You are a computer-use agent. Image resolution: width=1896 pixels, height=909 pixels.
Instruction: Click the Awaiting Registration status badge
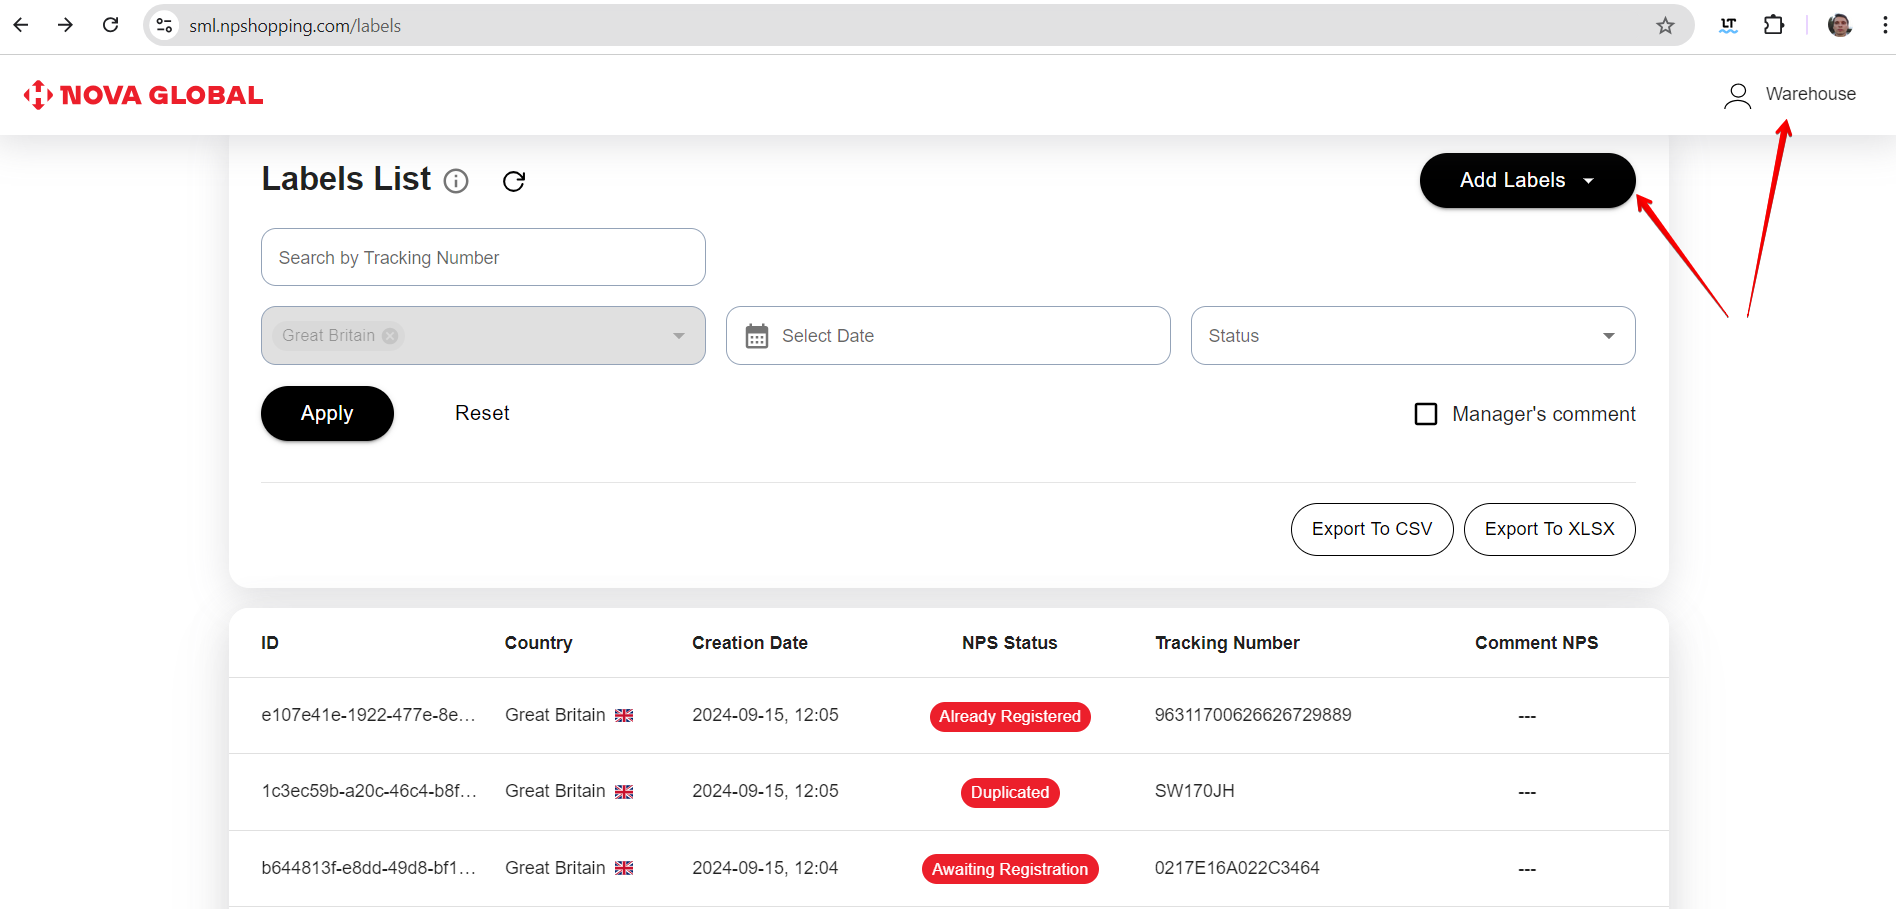tap(1010, 869)
